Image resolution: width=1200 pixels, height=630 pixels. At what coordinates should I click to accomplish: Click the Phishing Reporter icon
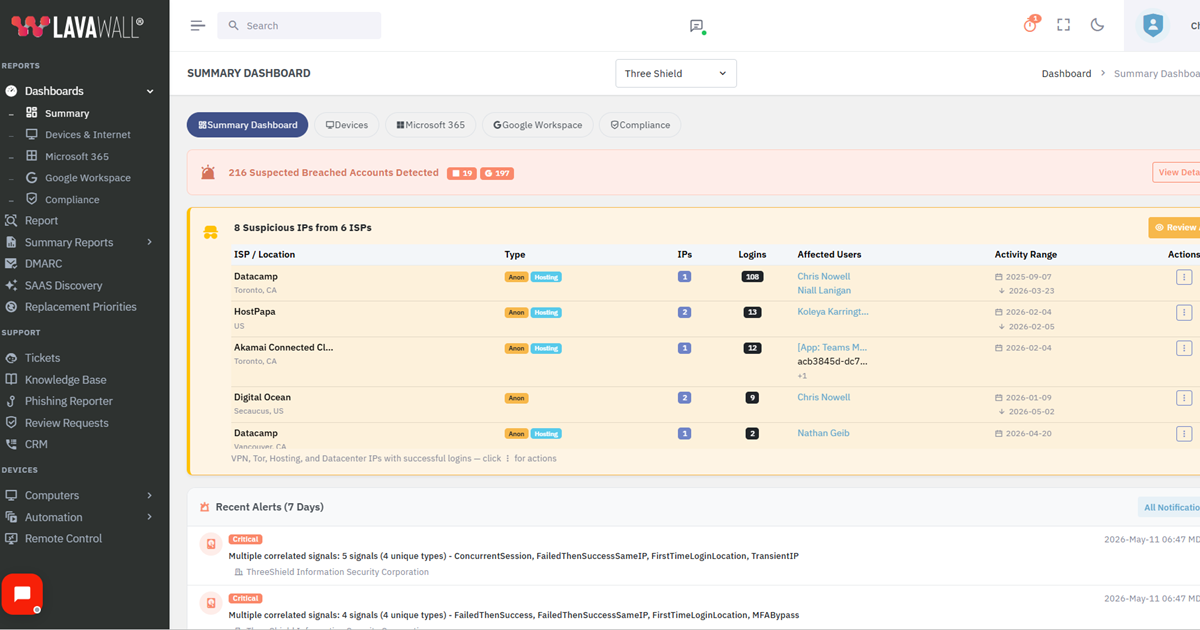tap(11, 401)
